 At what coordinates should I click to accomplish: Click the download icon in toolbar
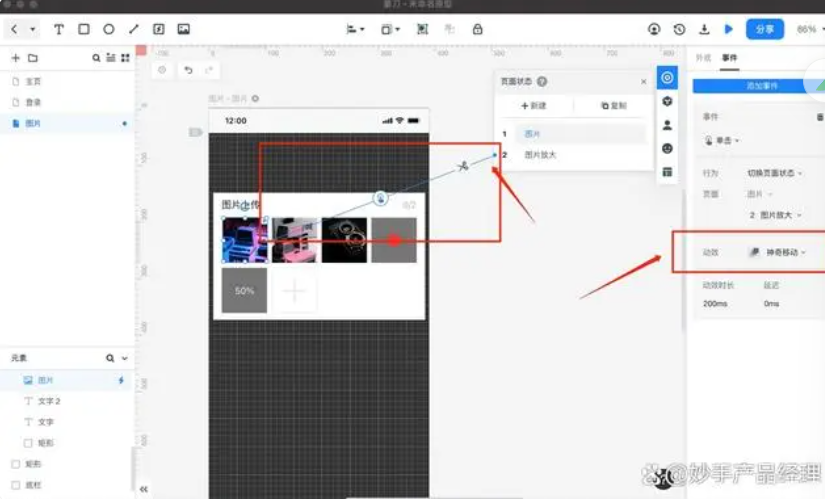(704, 29)
